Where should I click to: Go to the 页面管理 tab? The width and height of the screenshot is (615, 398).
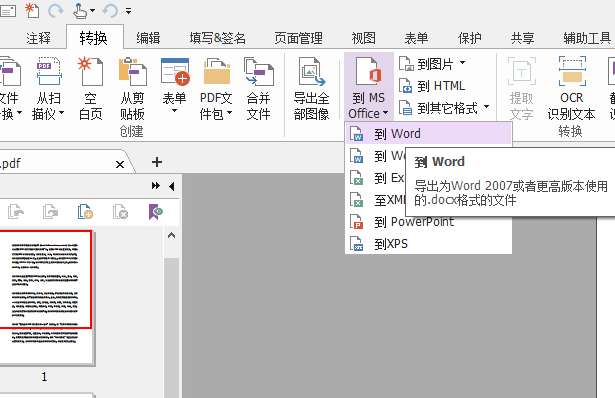pos(298,38)
